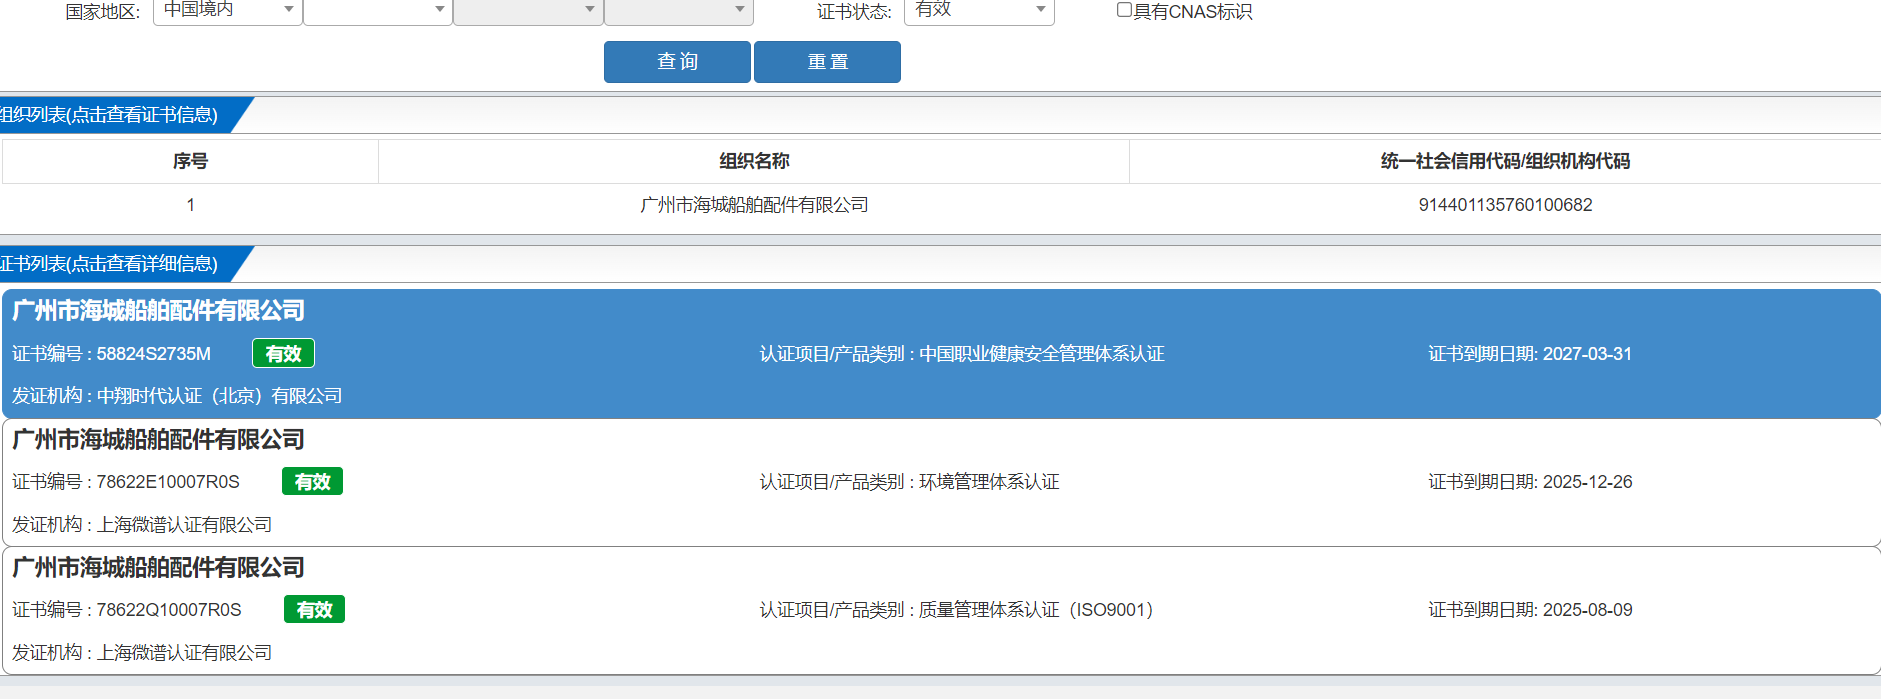Open the 中国境内 country region dropdown
Image resolution: width=1881 pixels, height=699 pixels.
click(x=227, y=10)
